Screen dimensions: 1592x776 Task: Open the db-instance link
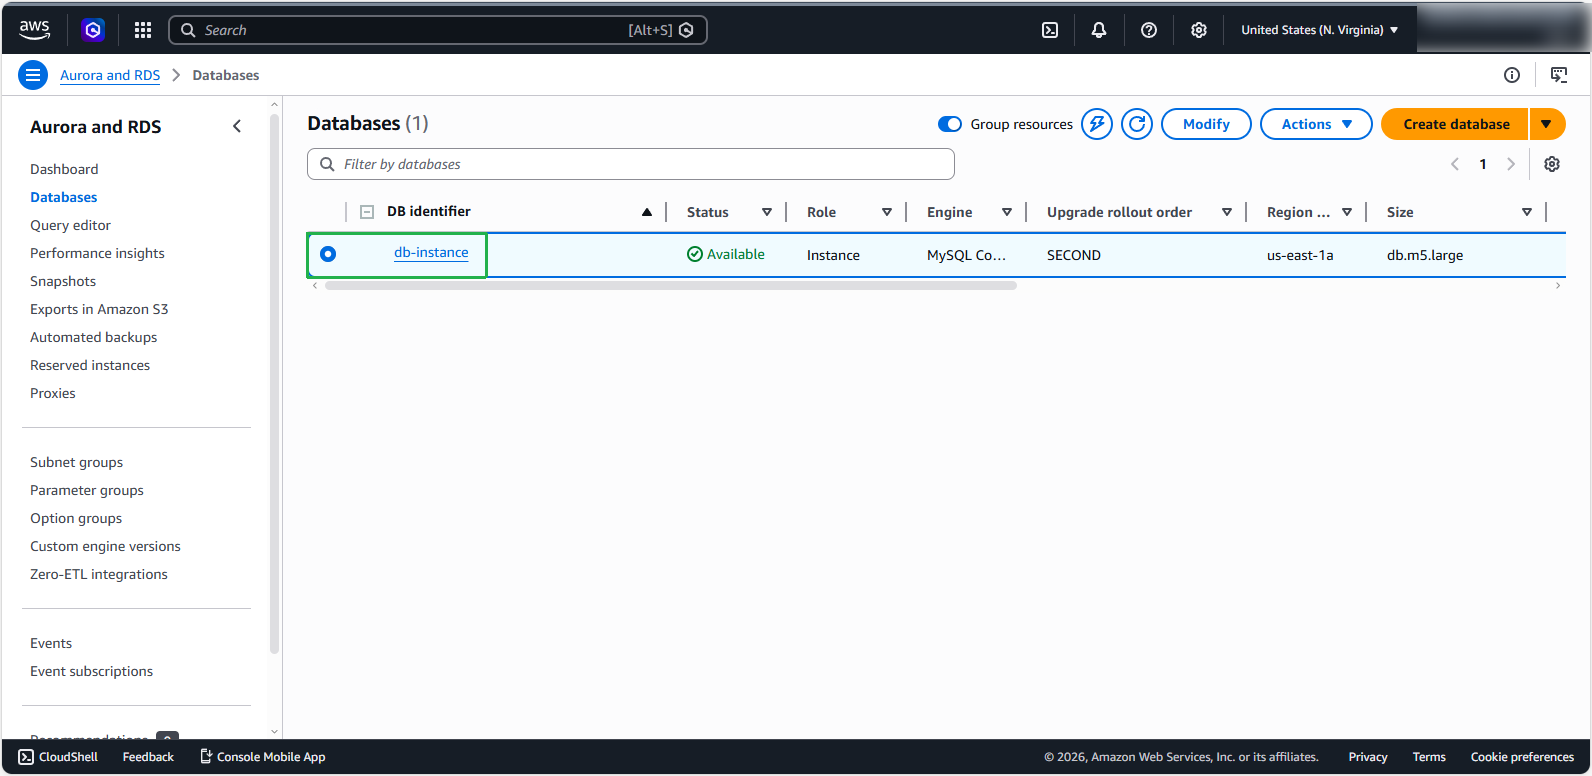(x=431, y=252)
